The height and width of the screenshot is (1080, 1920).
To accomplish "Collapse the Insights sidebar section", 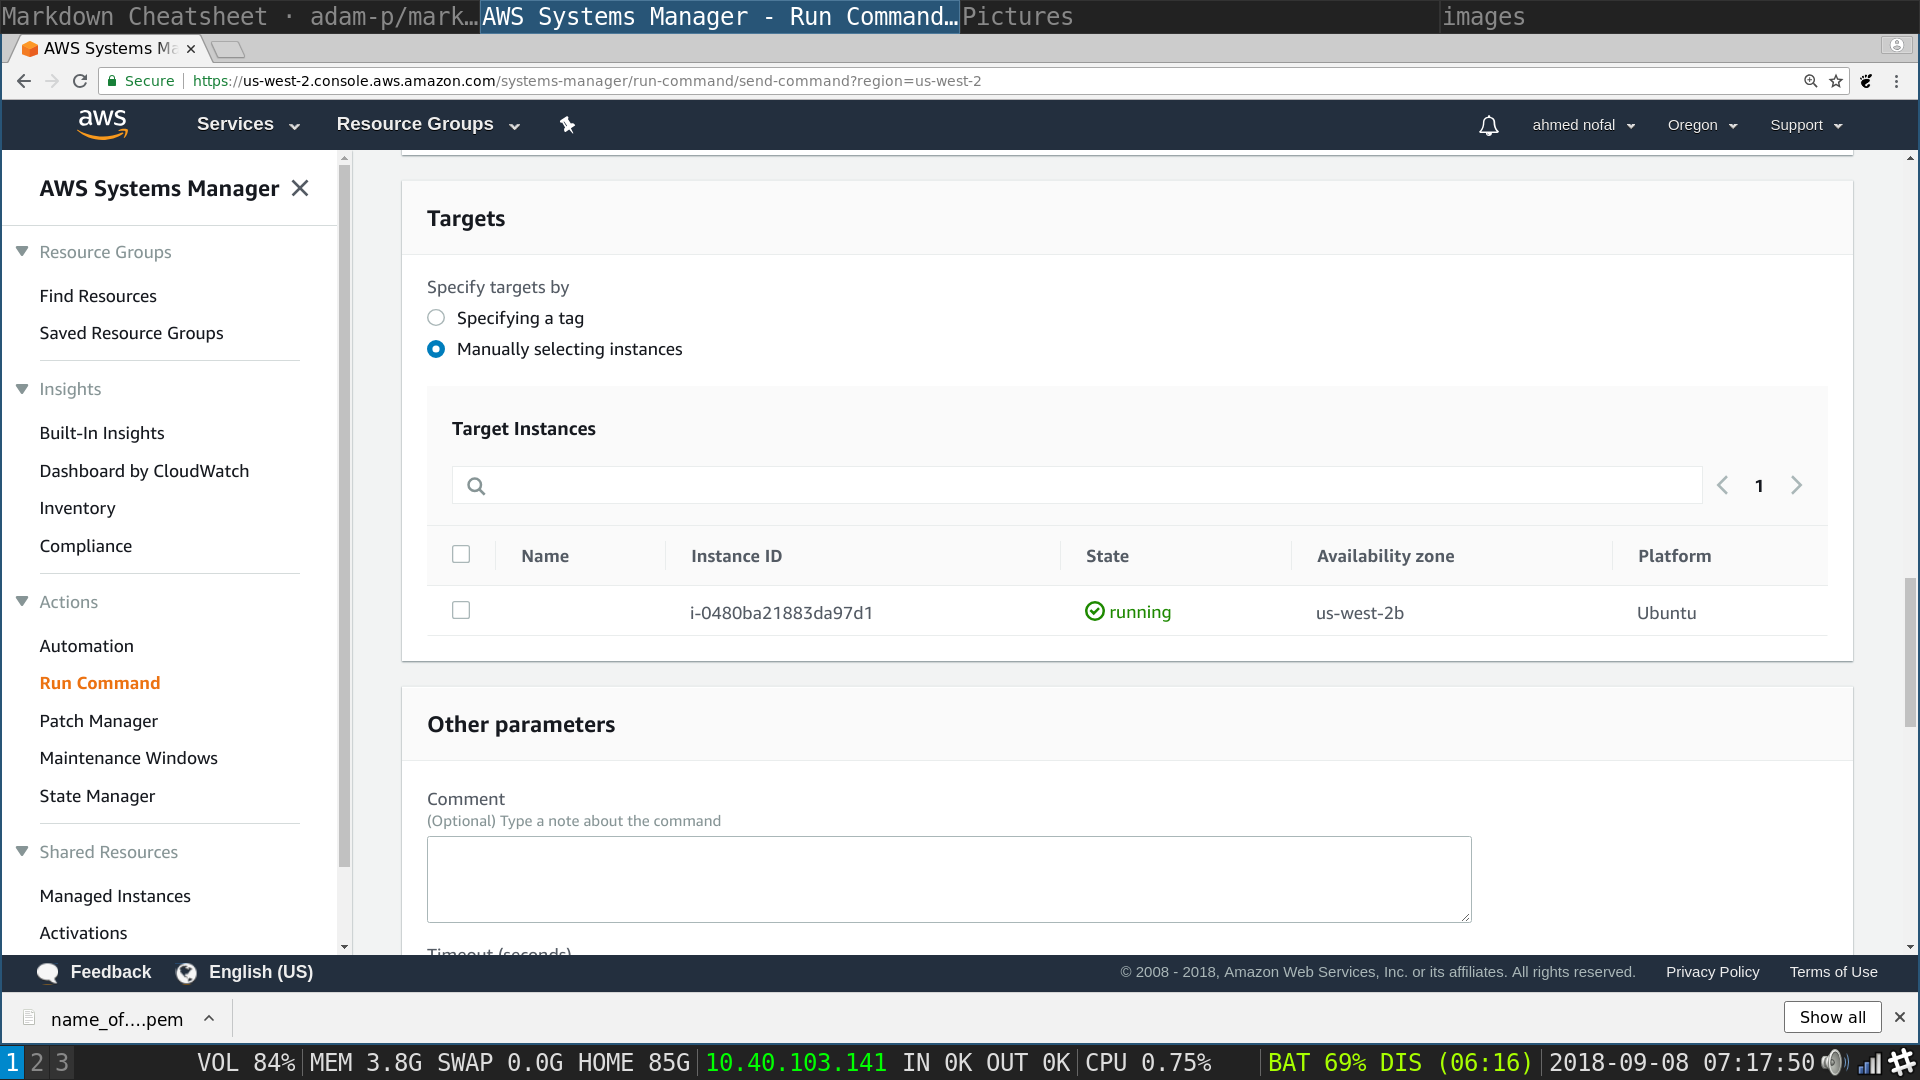I will (22, 389).
